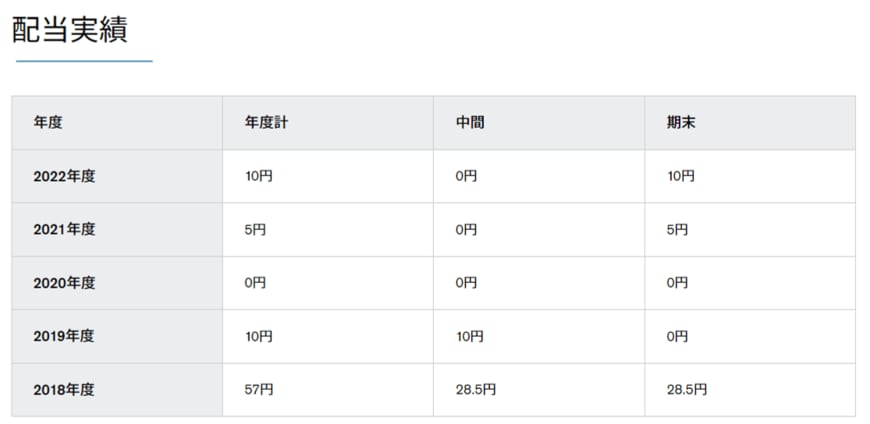Click the 2019年度 row label
The height and width of the screenshot is (424, 870).
coord(64,336)
